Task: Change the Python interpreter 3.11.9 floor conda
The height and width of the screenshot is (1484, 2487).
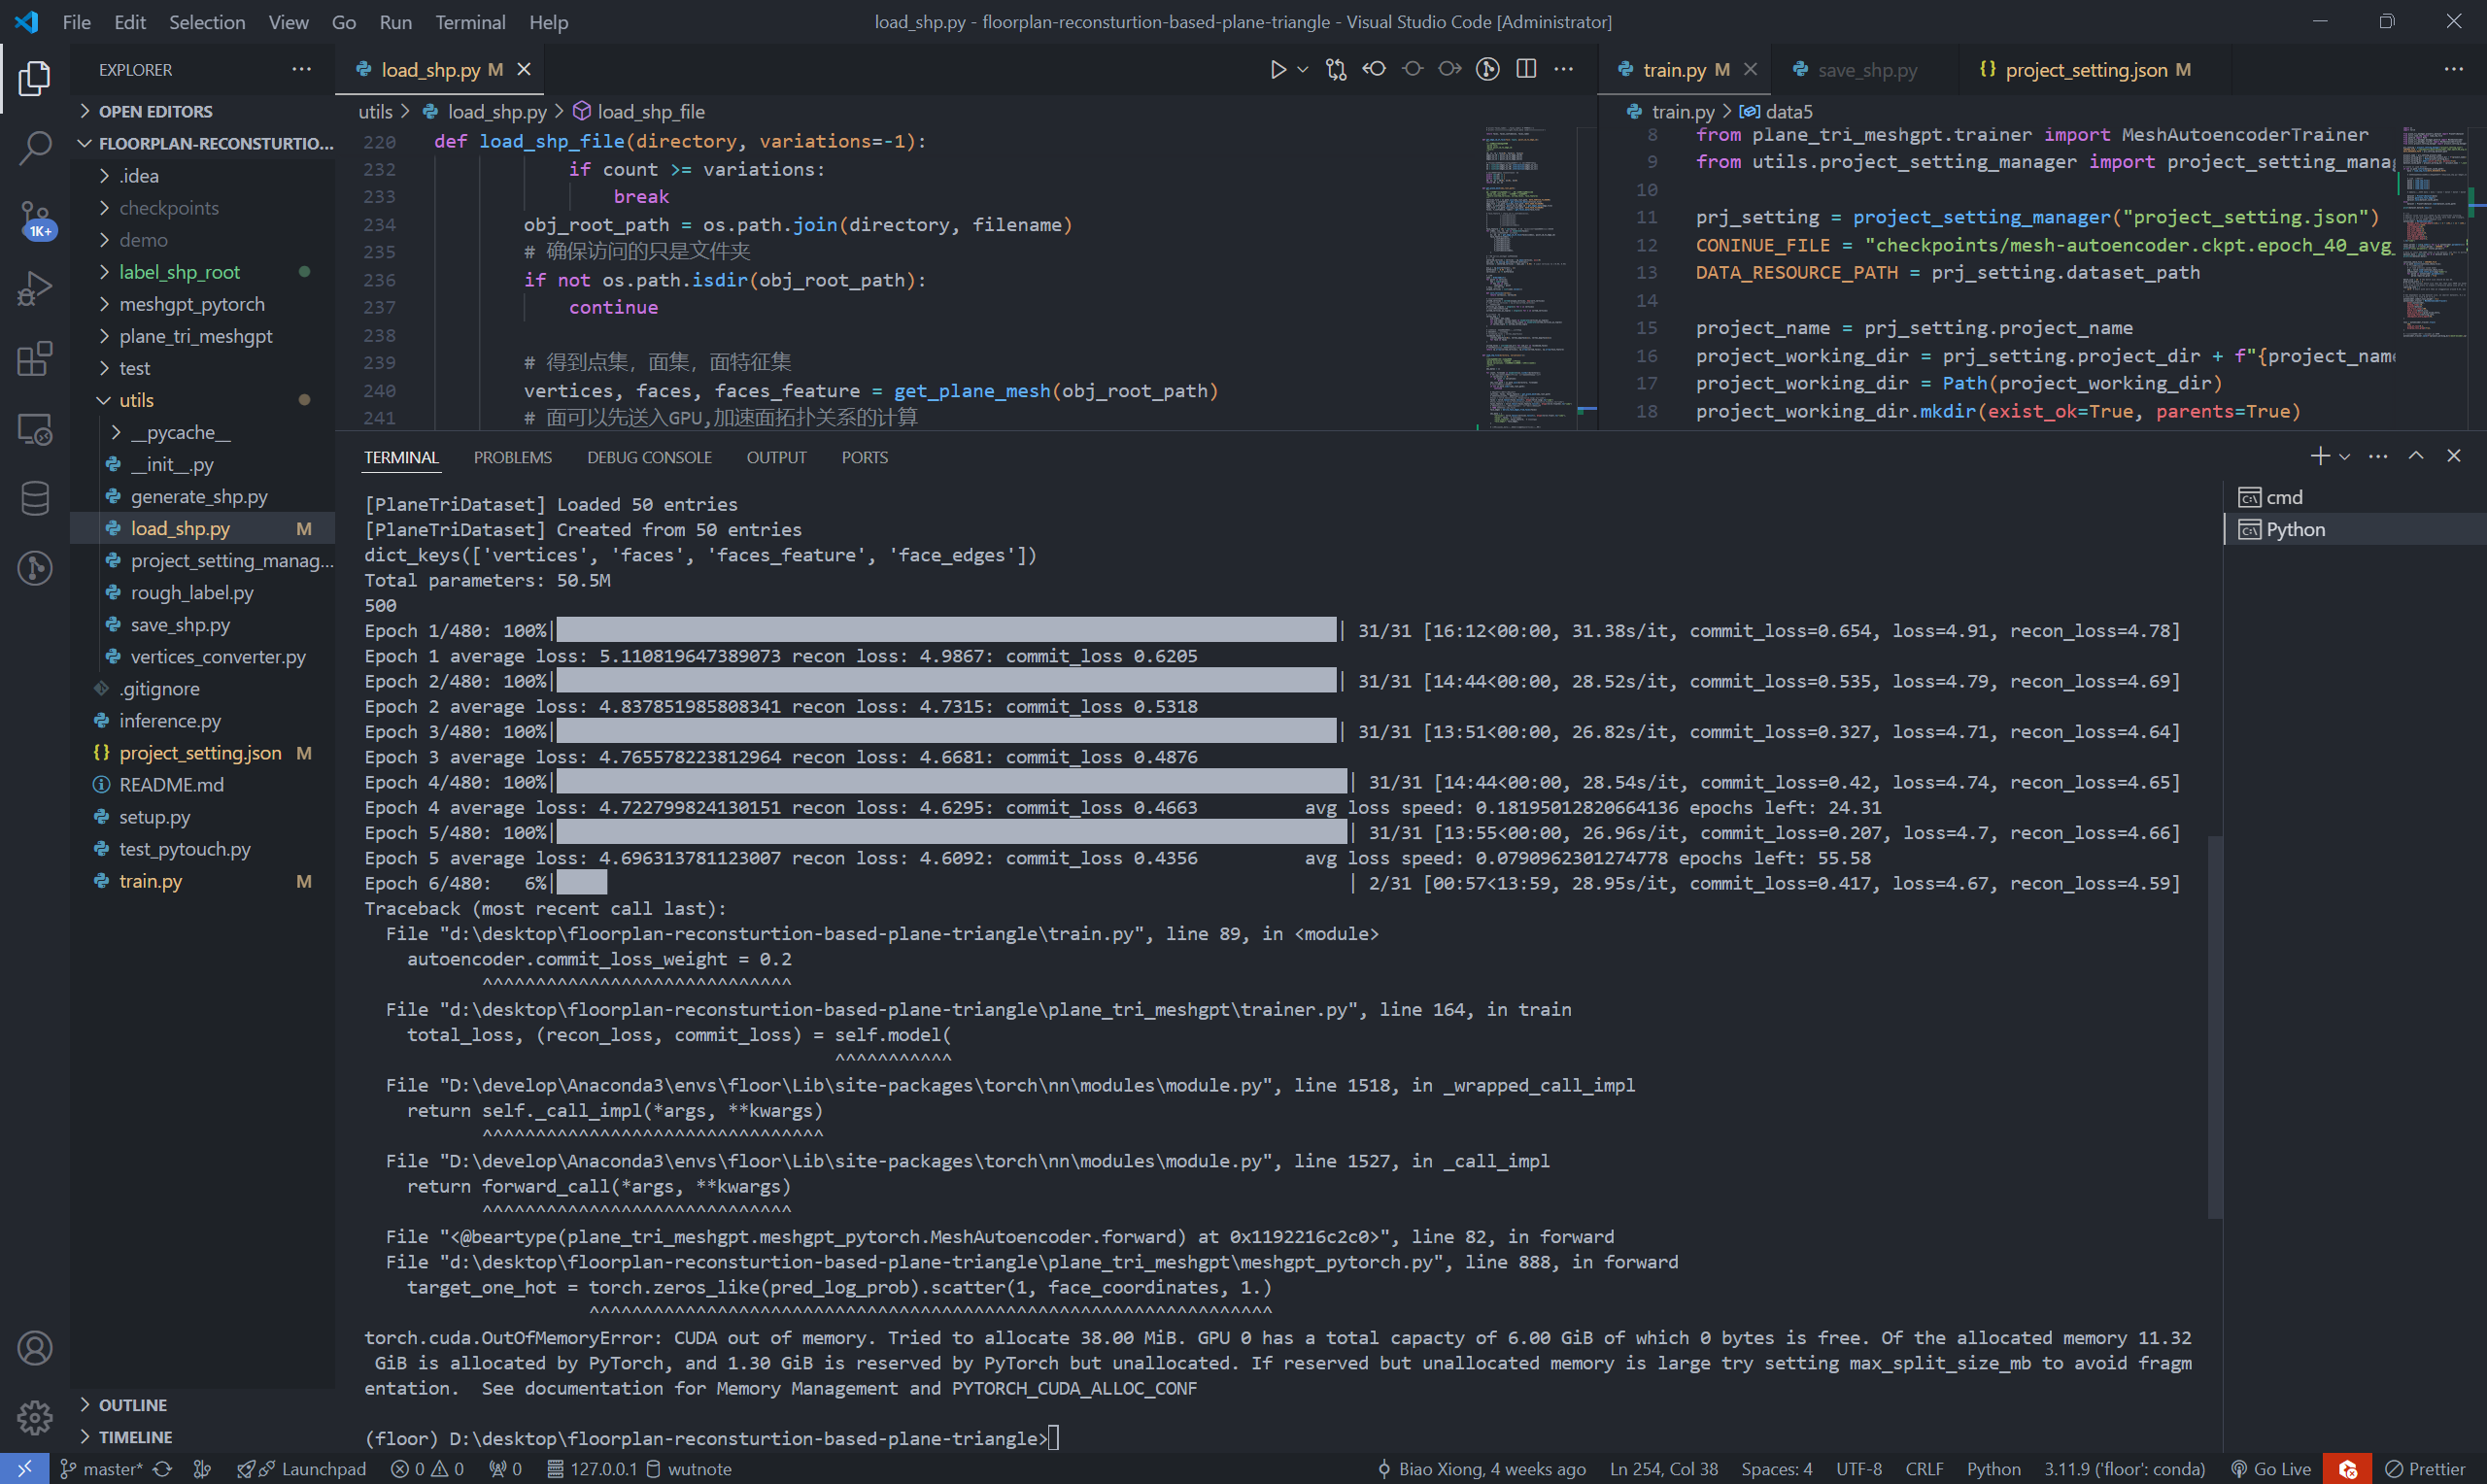Action: (x=2124, y=1469)
